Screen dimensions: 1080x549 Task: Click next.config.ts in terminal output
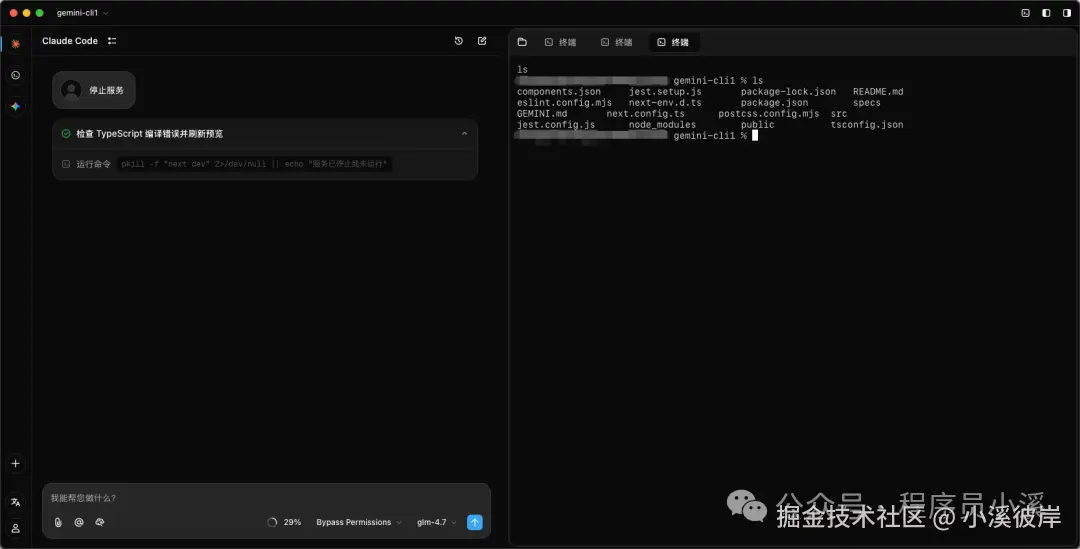[x=645, y=114]
